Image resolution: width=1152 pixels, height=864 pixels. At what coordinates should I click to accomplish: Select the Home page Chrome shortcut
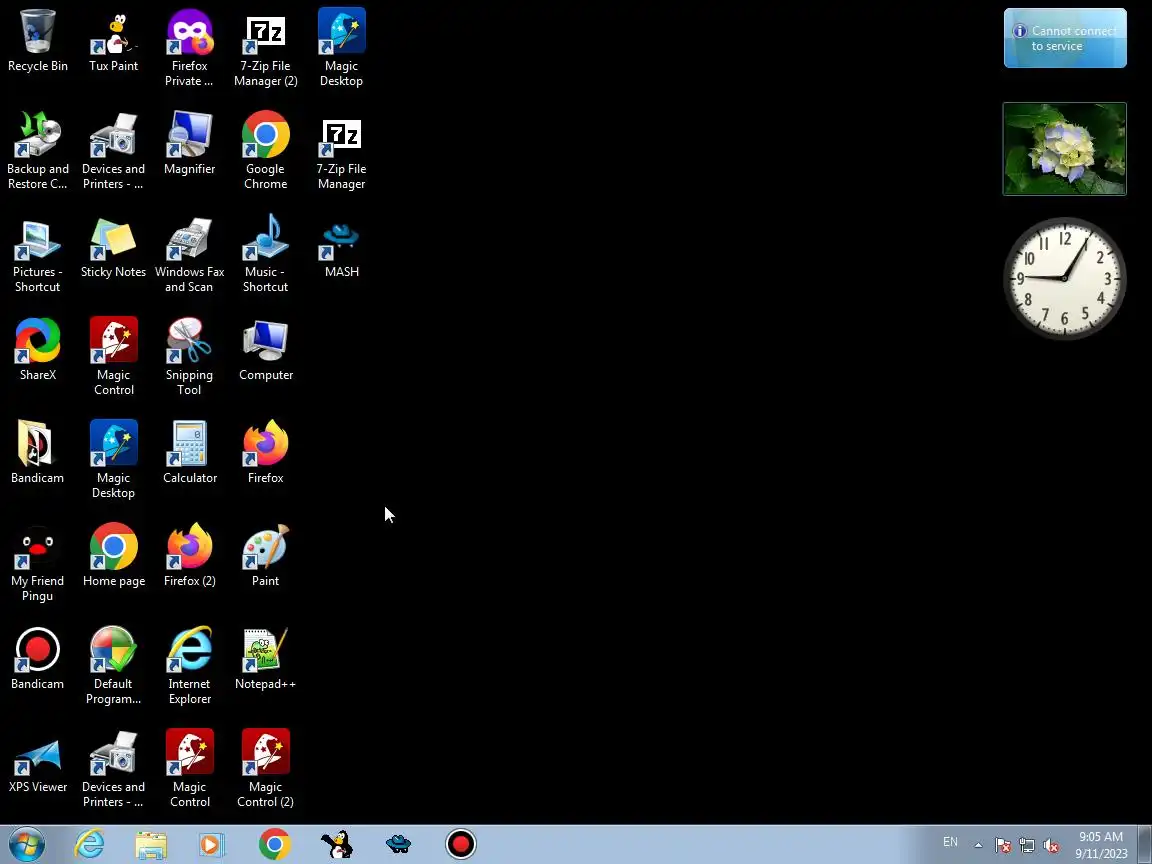[113, 555]
